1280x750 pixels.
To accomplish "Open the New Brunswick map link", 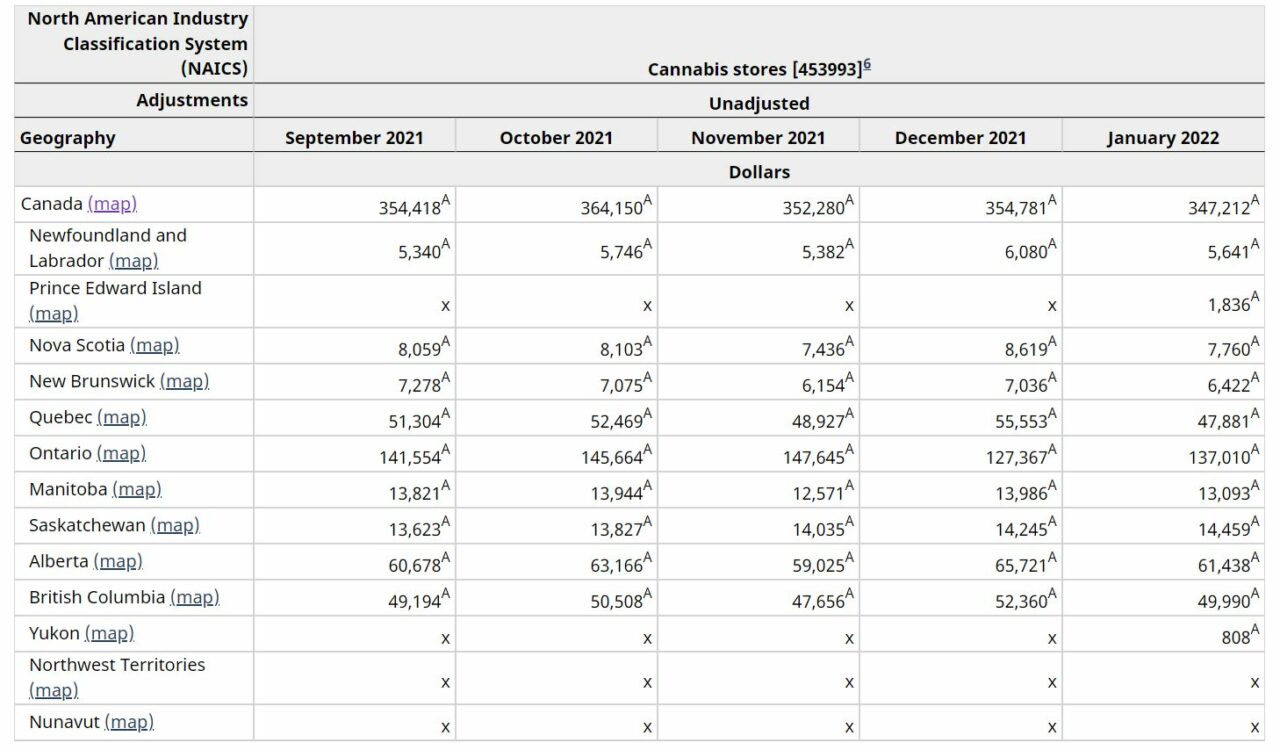I will (x=184, y=382).
